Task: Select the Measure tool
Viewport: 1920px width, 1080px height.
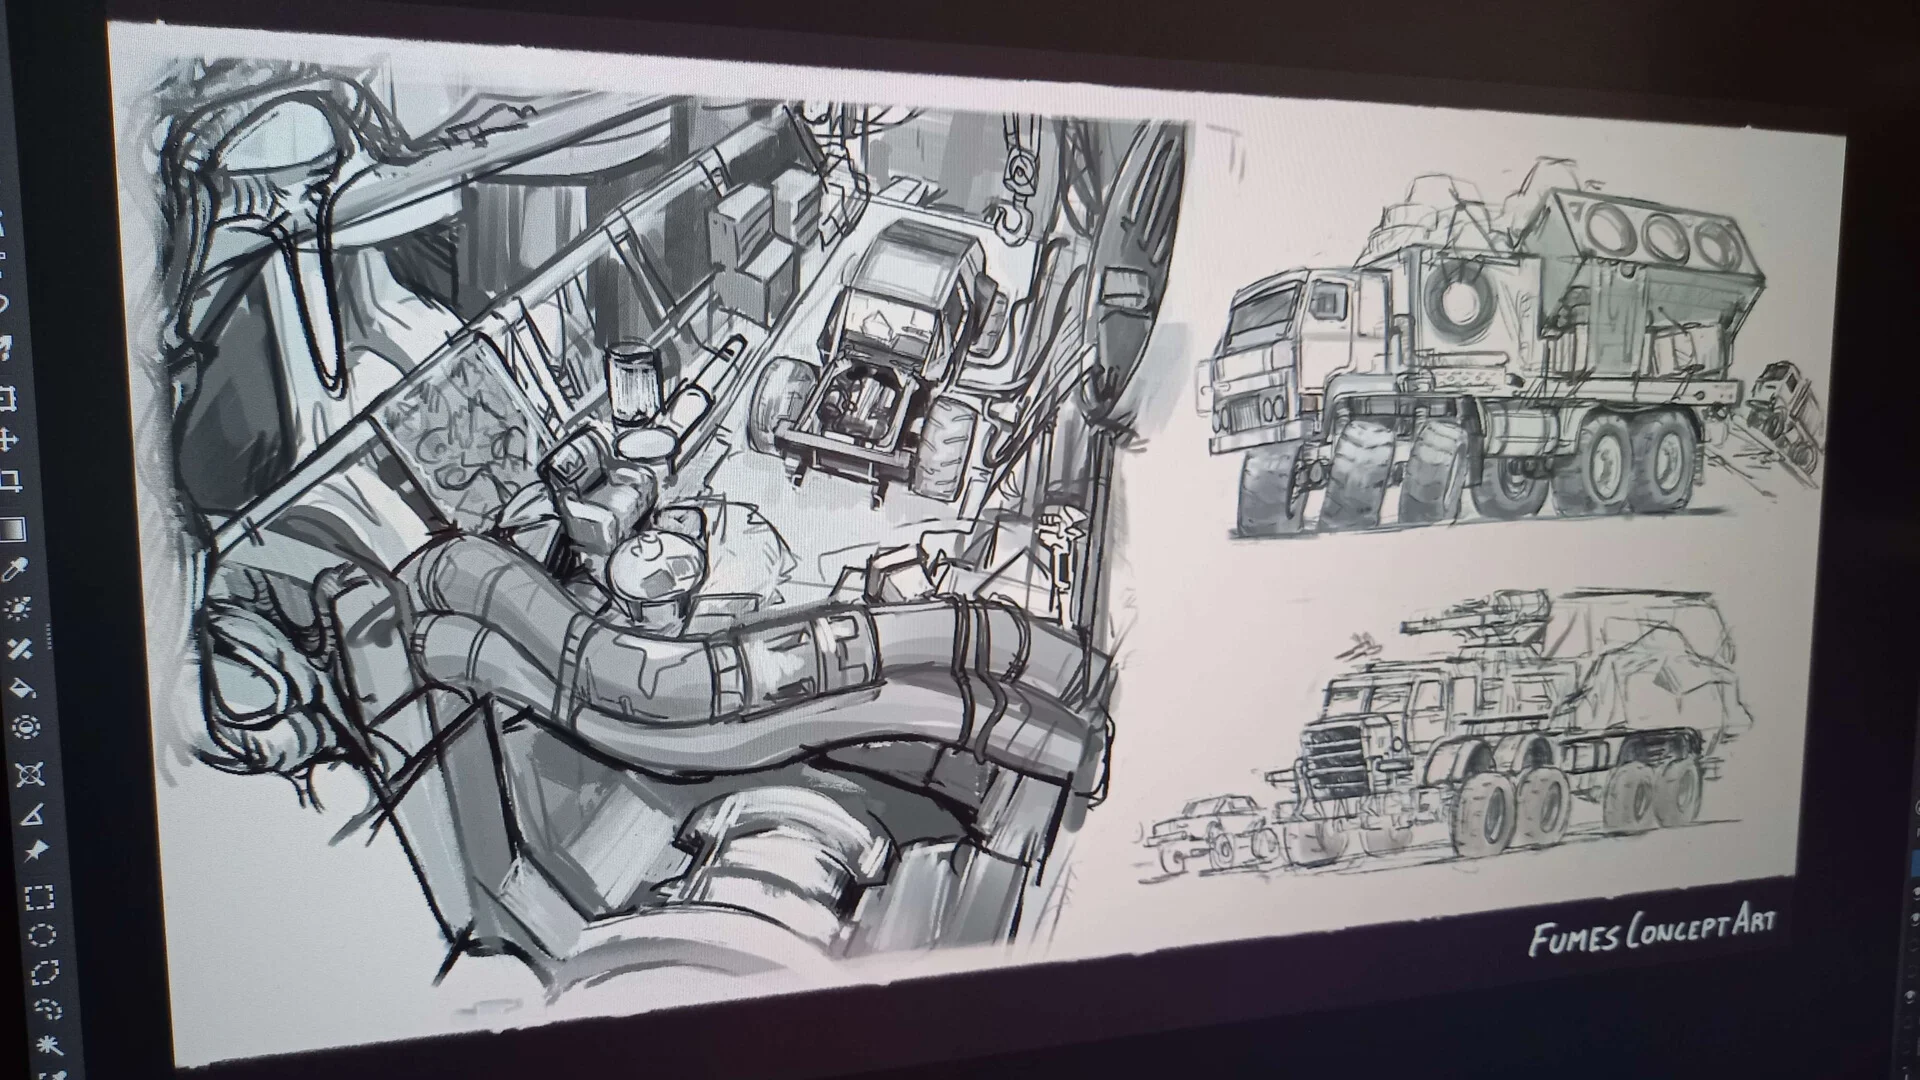Action: click(x=32, y=815)
